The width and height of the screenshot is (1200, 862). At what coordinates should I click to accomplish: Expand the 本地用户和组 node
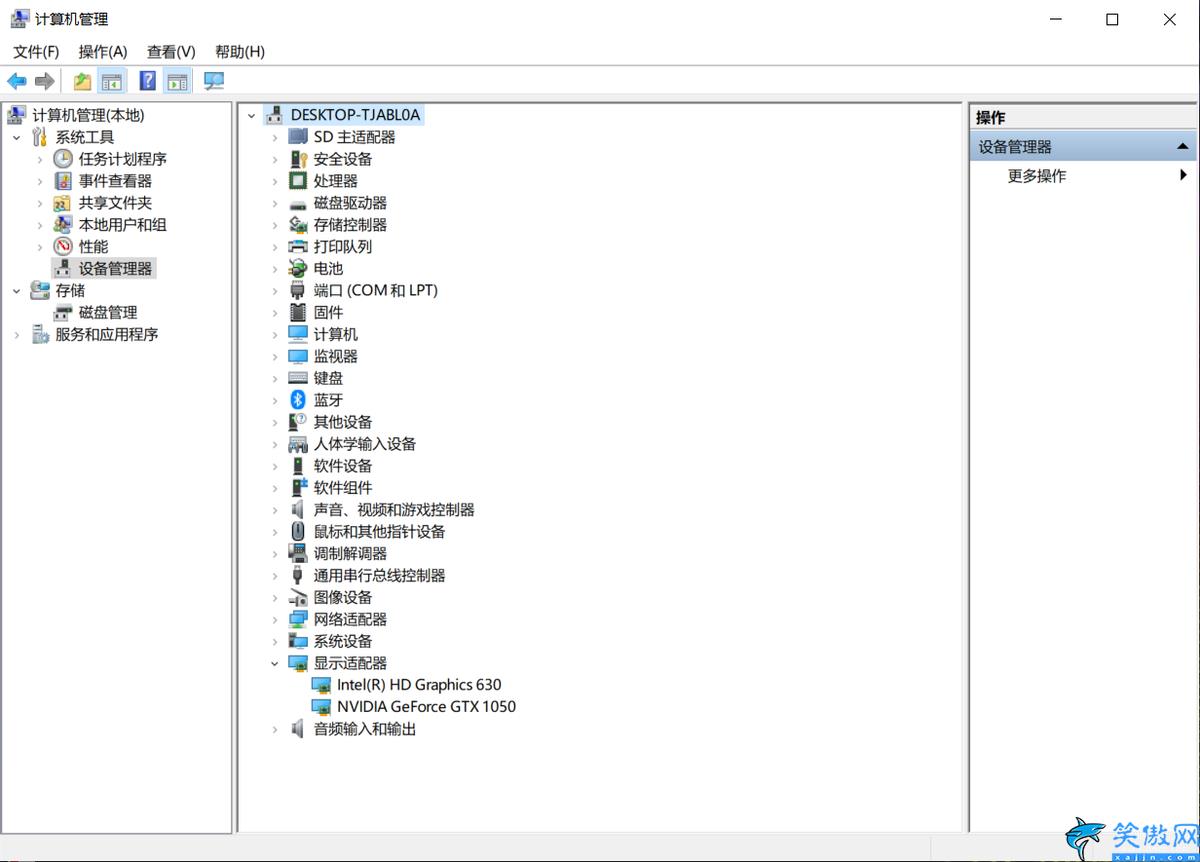(40, 225)
